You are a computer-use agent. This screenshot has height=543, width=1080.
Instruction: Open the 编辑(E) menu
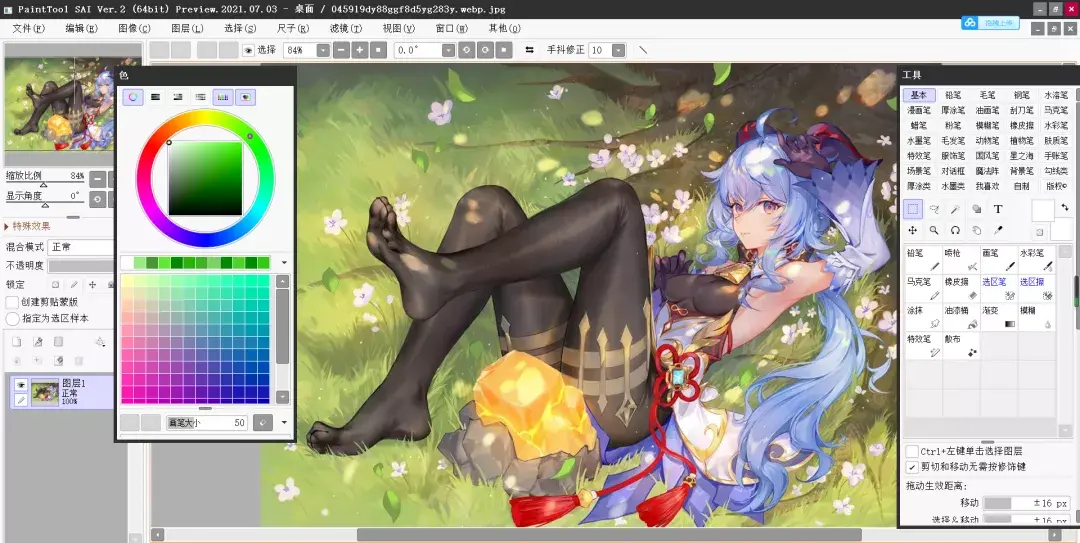coord(81,28)
